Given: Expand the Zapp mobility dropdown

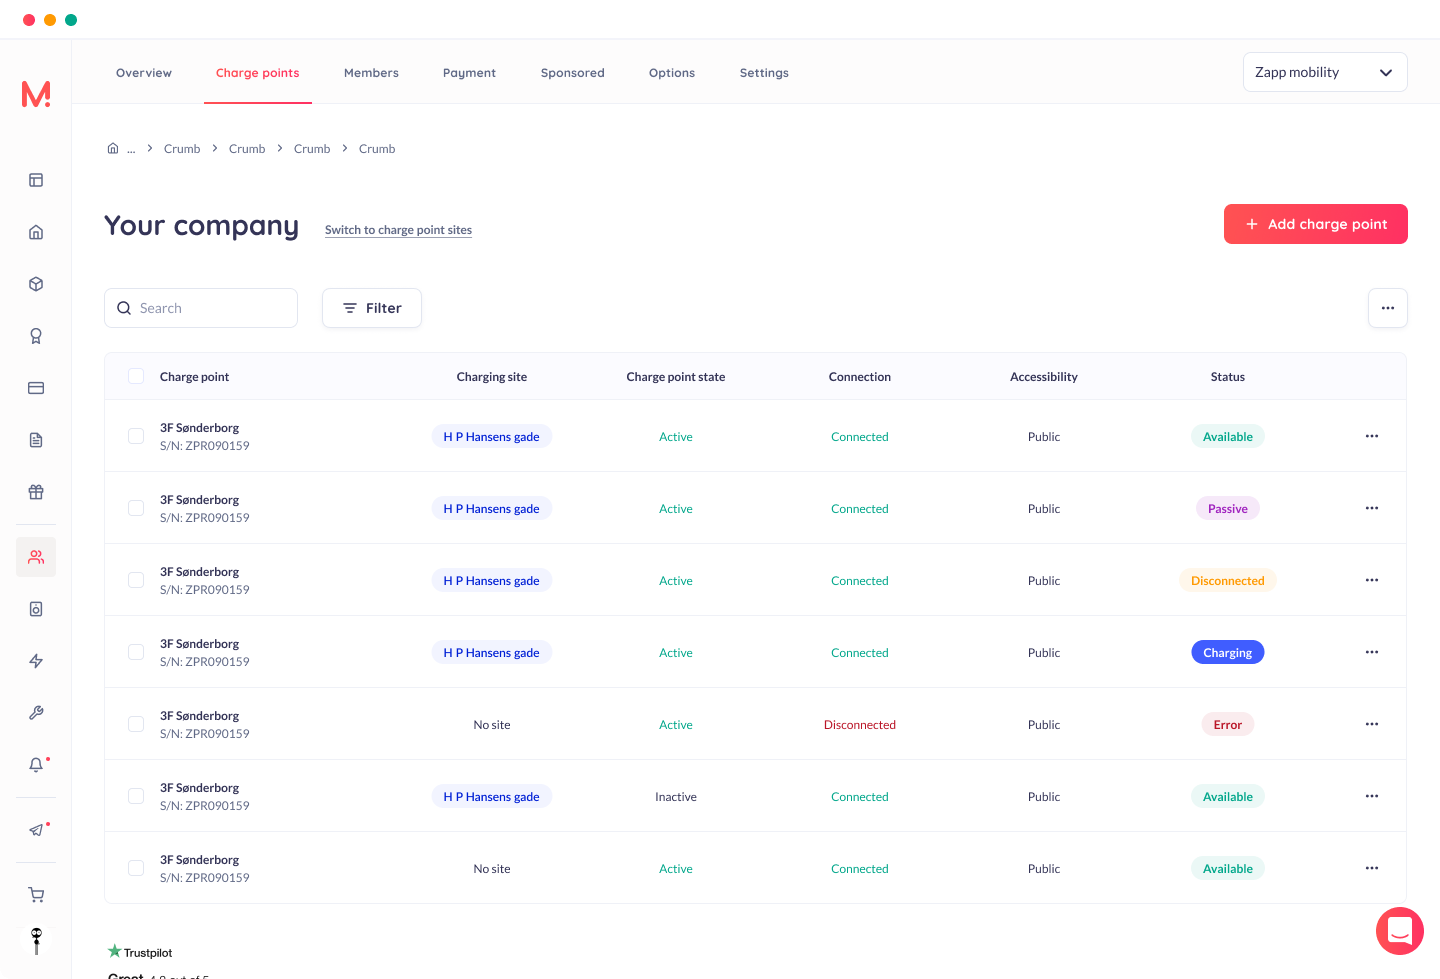Looking at the screenshot, I should [x=1325, y=72].
